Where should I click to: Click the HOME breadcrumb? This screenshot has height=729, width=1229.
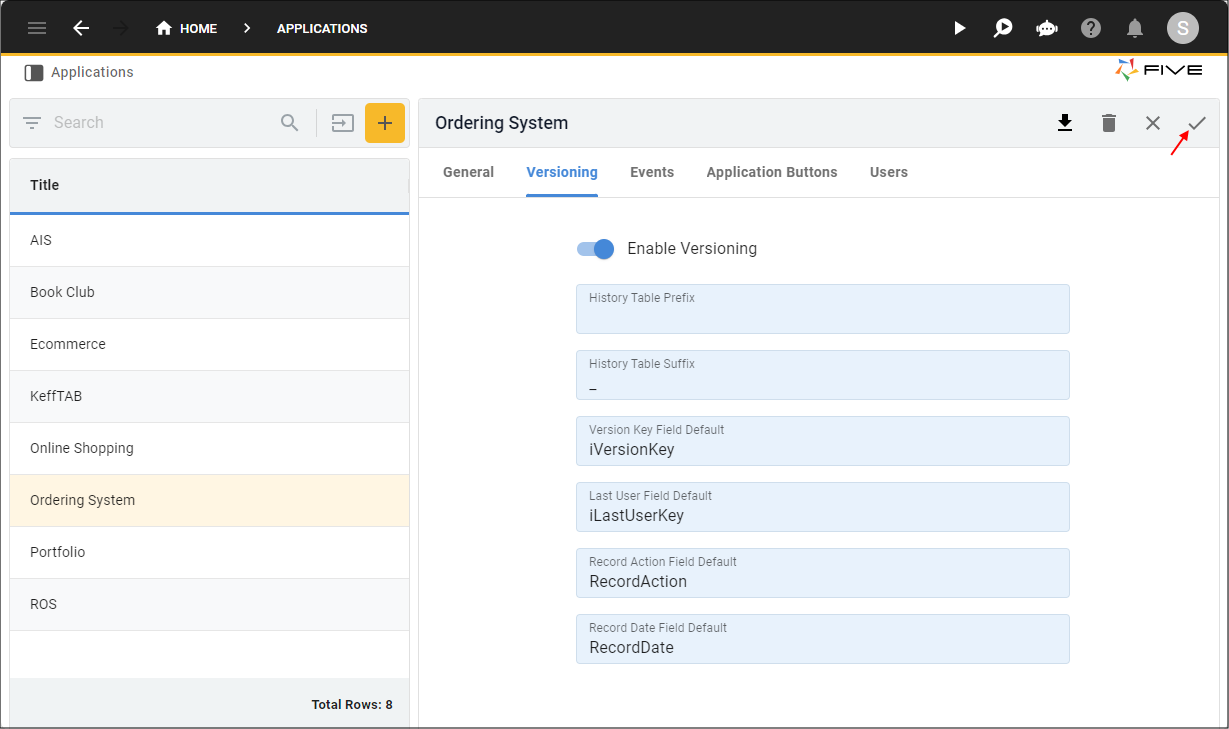(187, 28)
